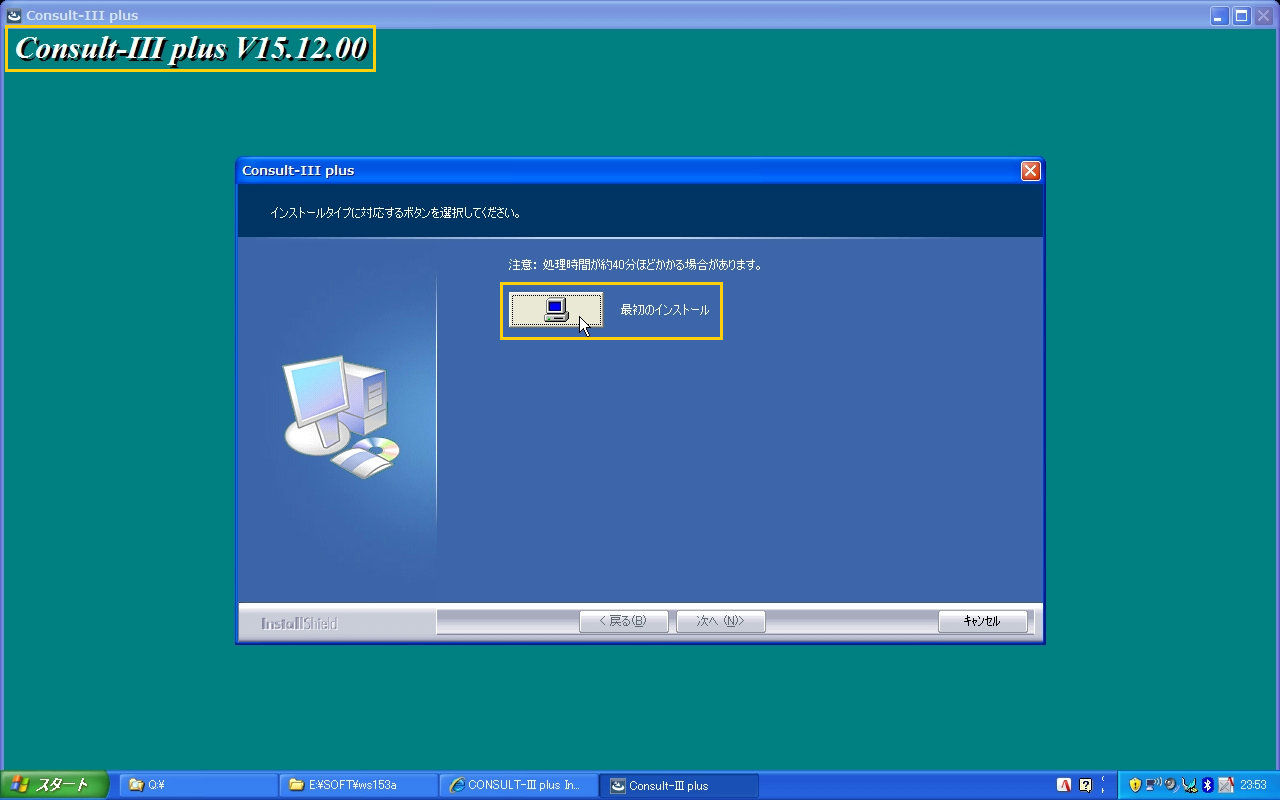Click the Bluetooth tray icon
Image resolution: width=1280 pixels, height=800 pixels.
click(1208, 785)
